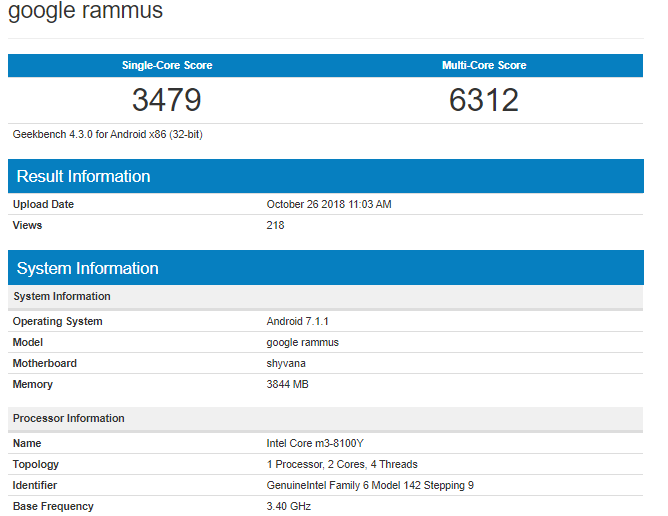Select the 'Android 7.1.1' value

coord(297,321)
